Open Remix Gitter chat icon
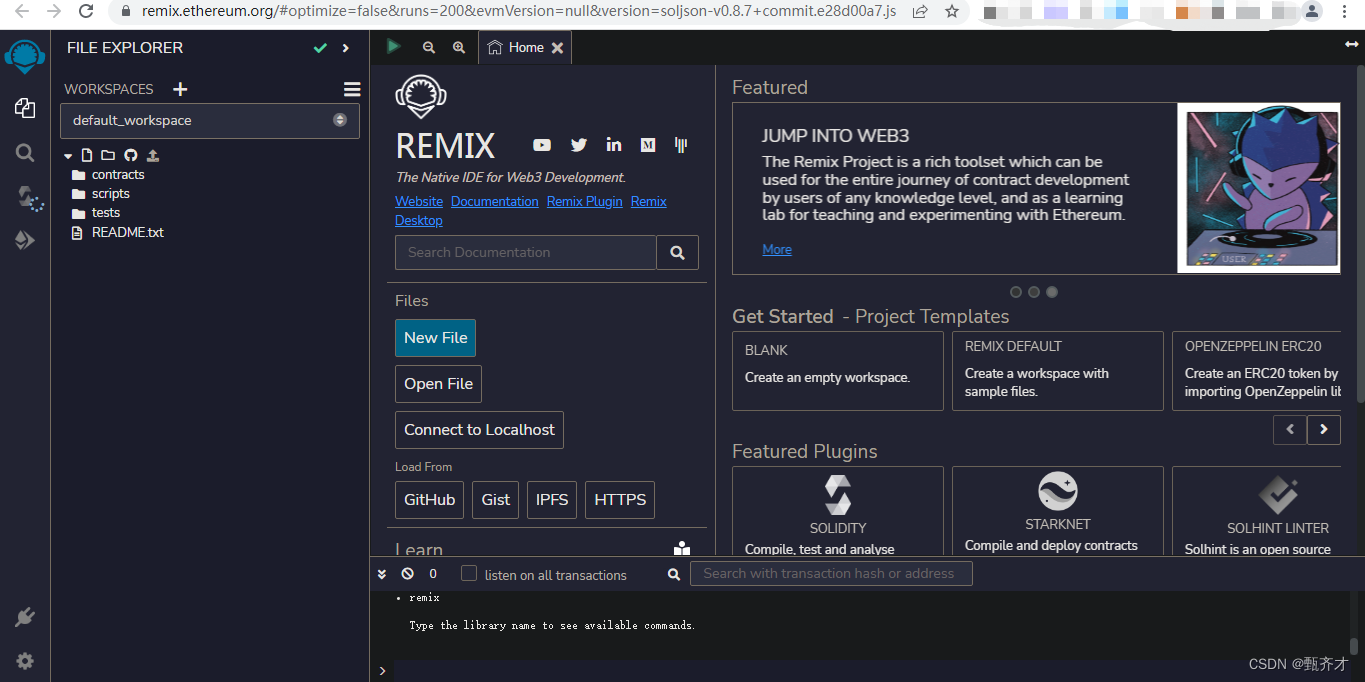The width and height of the screenshot is (1365, 682). point(682,145)
